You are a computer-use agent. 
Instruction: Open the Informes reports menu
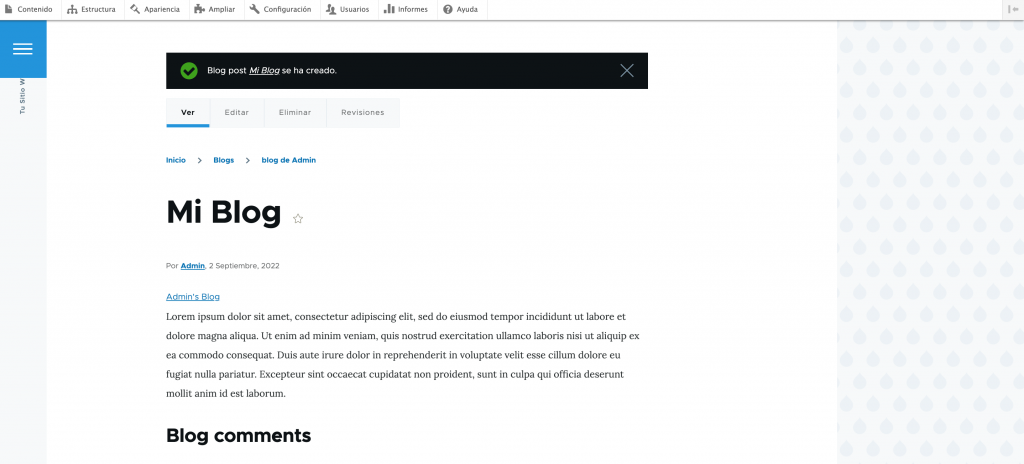click(405, 9)
